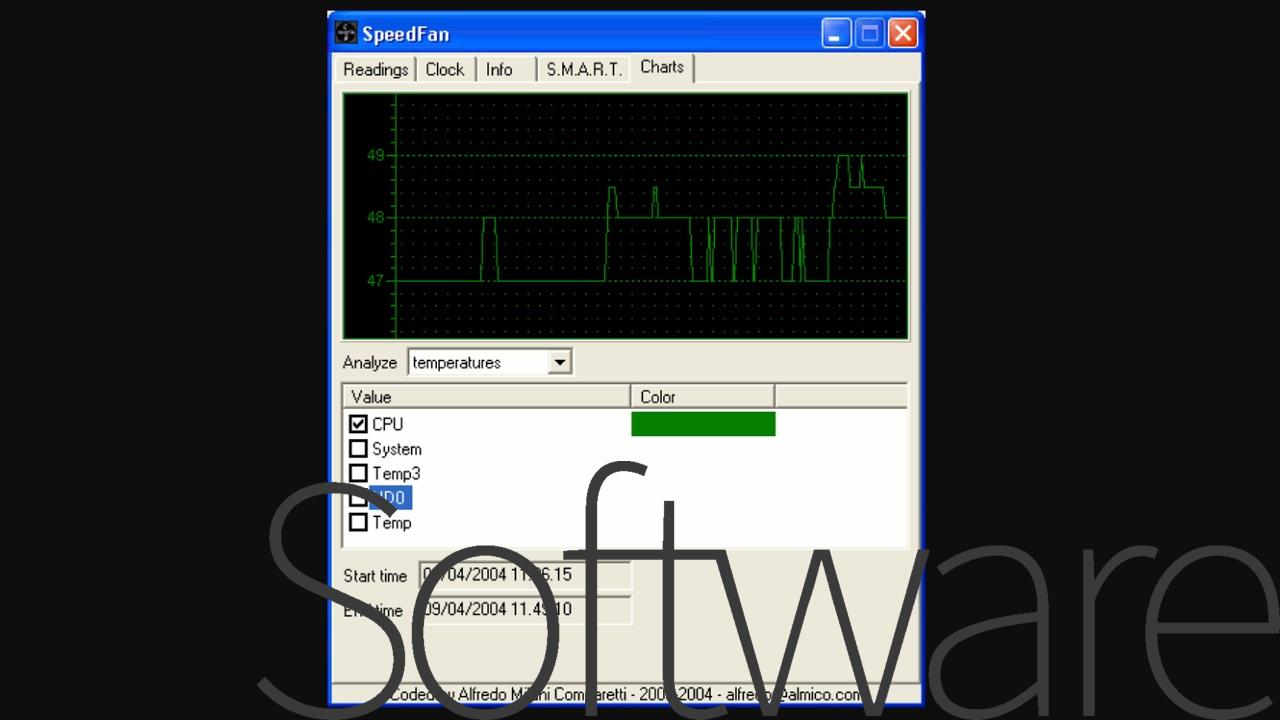
Task: Select the highlighted HD0 row
Action: click(x=391, y=497)
